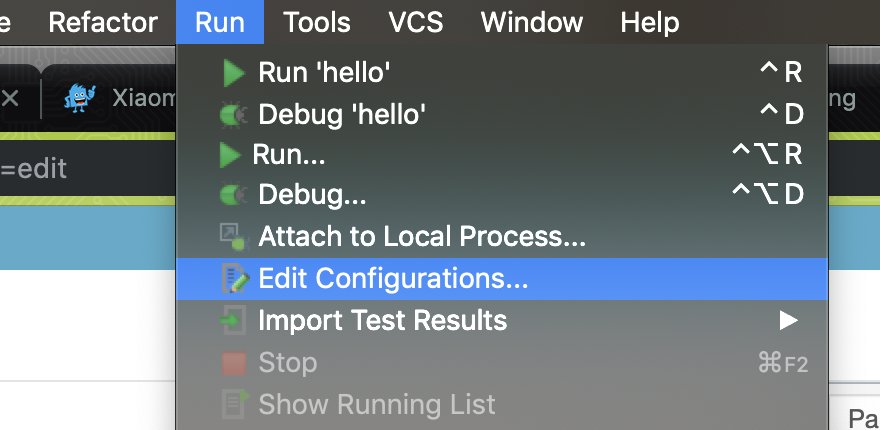
Task: Open the Refactor menu
Action: coord(103,22)
